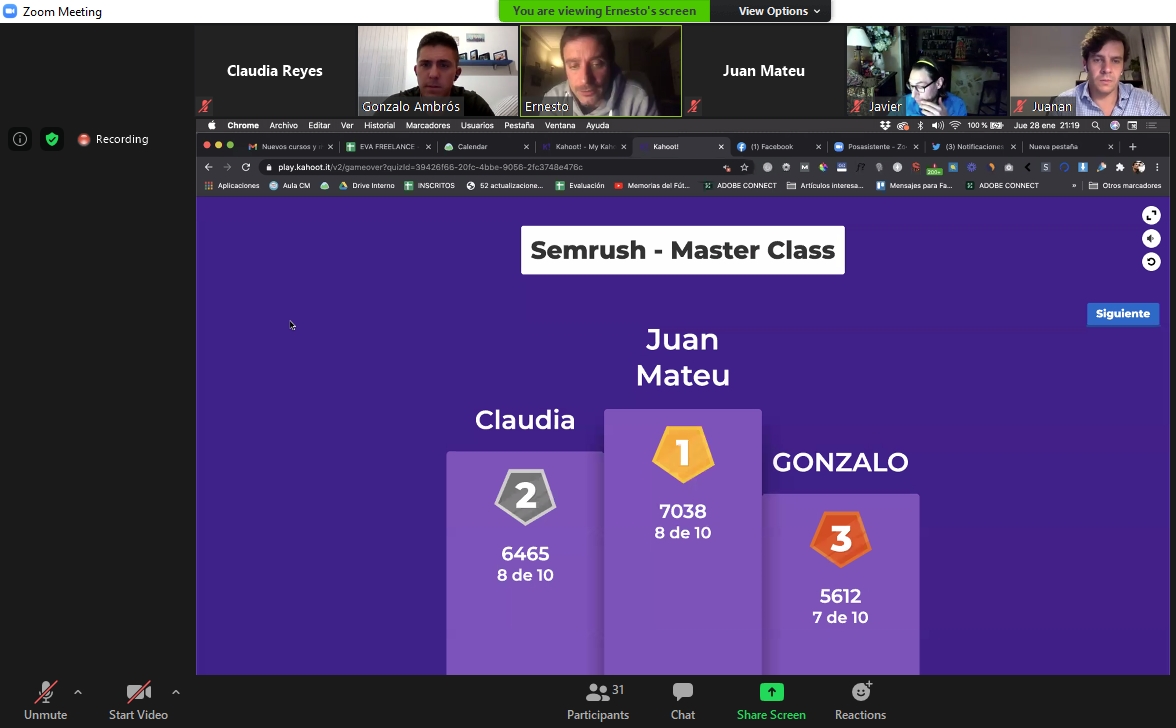The width and height of the screenshot is (1176, 728).
Task: Select Ernesto's video thumbnail
Action: pyautogui.click(x=601, y=70)
